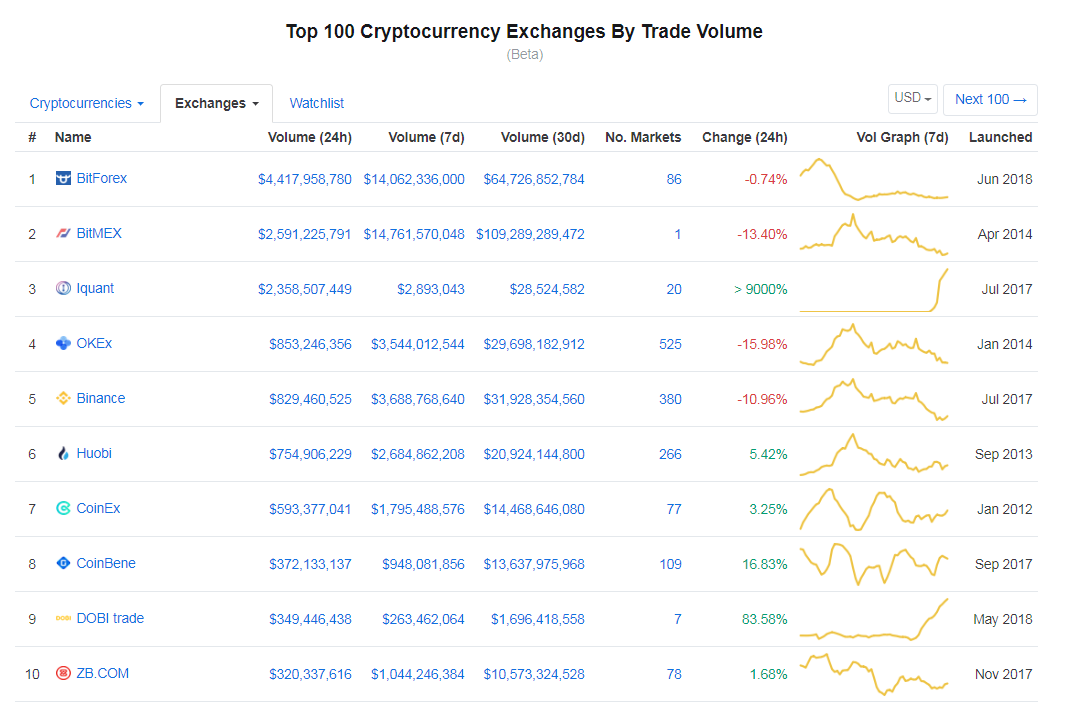Open the BitForex exchange link

pos(101,178)
